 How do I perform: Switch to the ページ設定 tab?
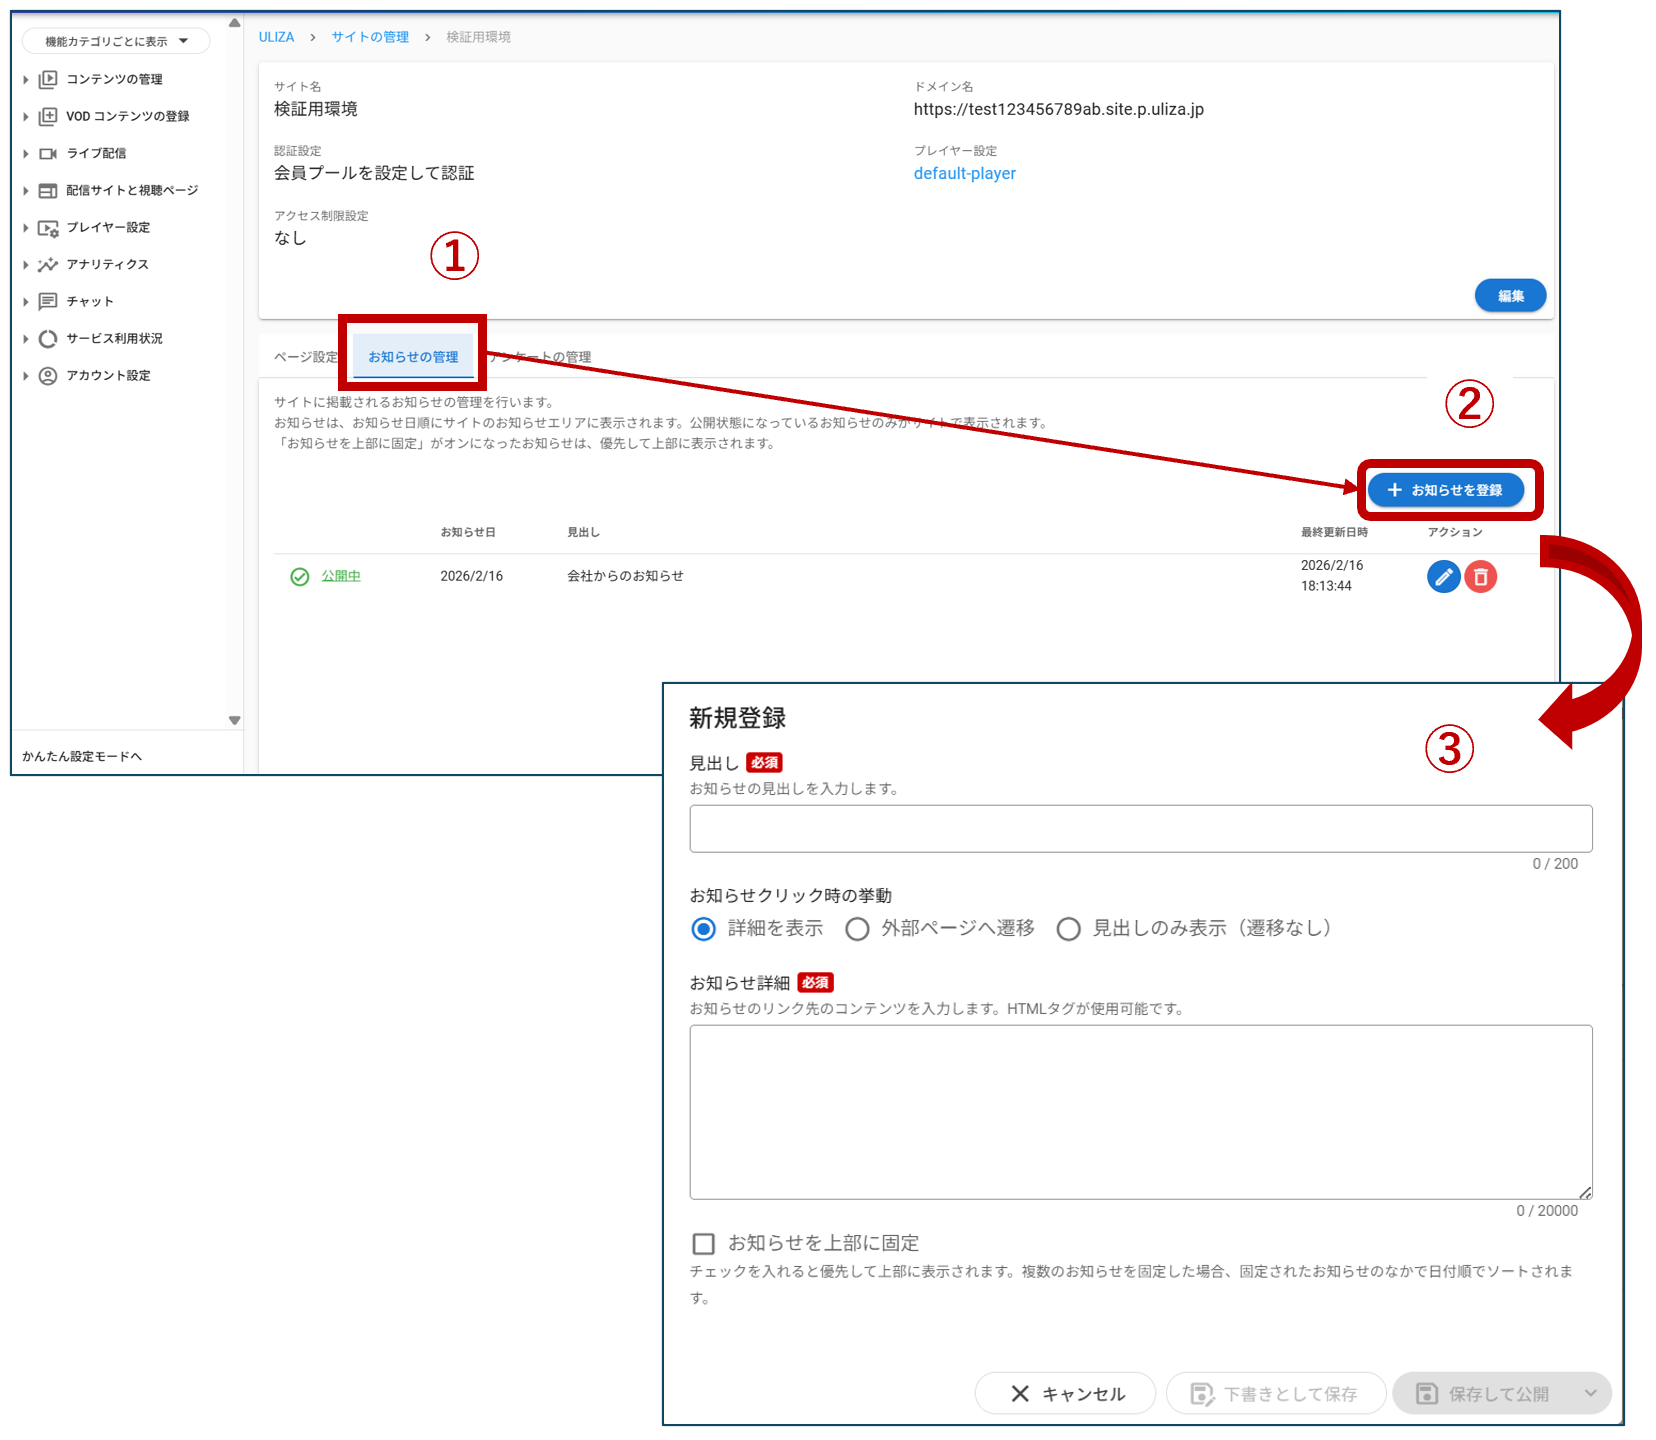pyautogui.click(x=306, y=357)
